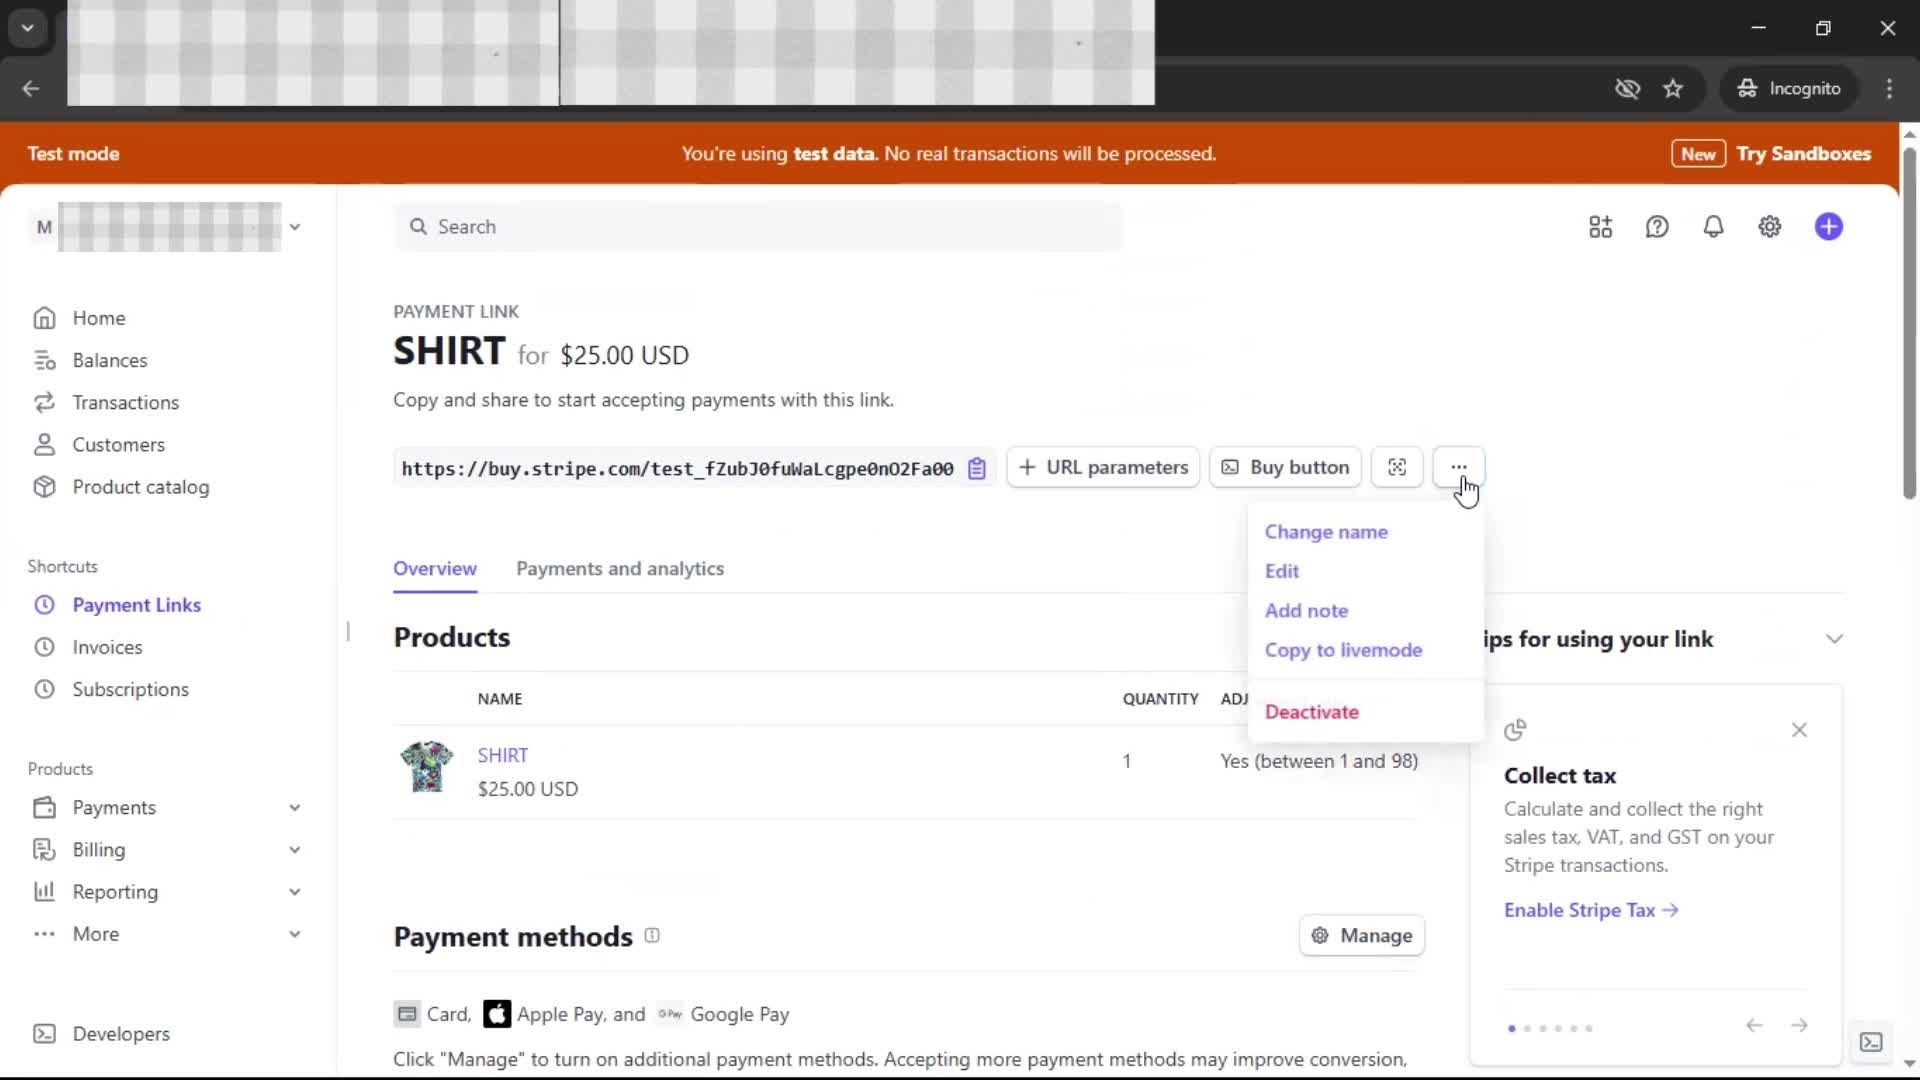Select Add note from the menu
1920x1080 pixels.
point(1306,611)
